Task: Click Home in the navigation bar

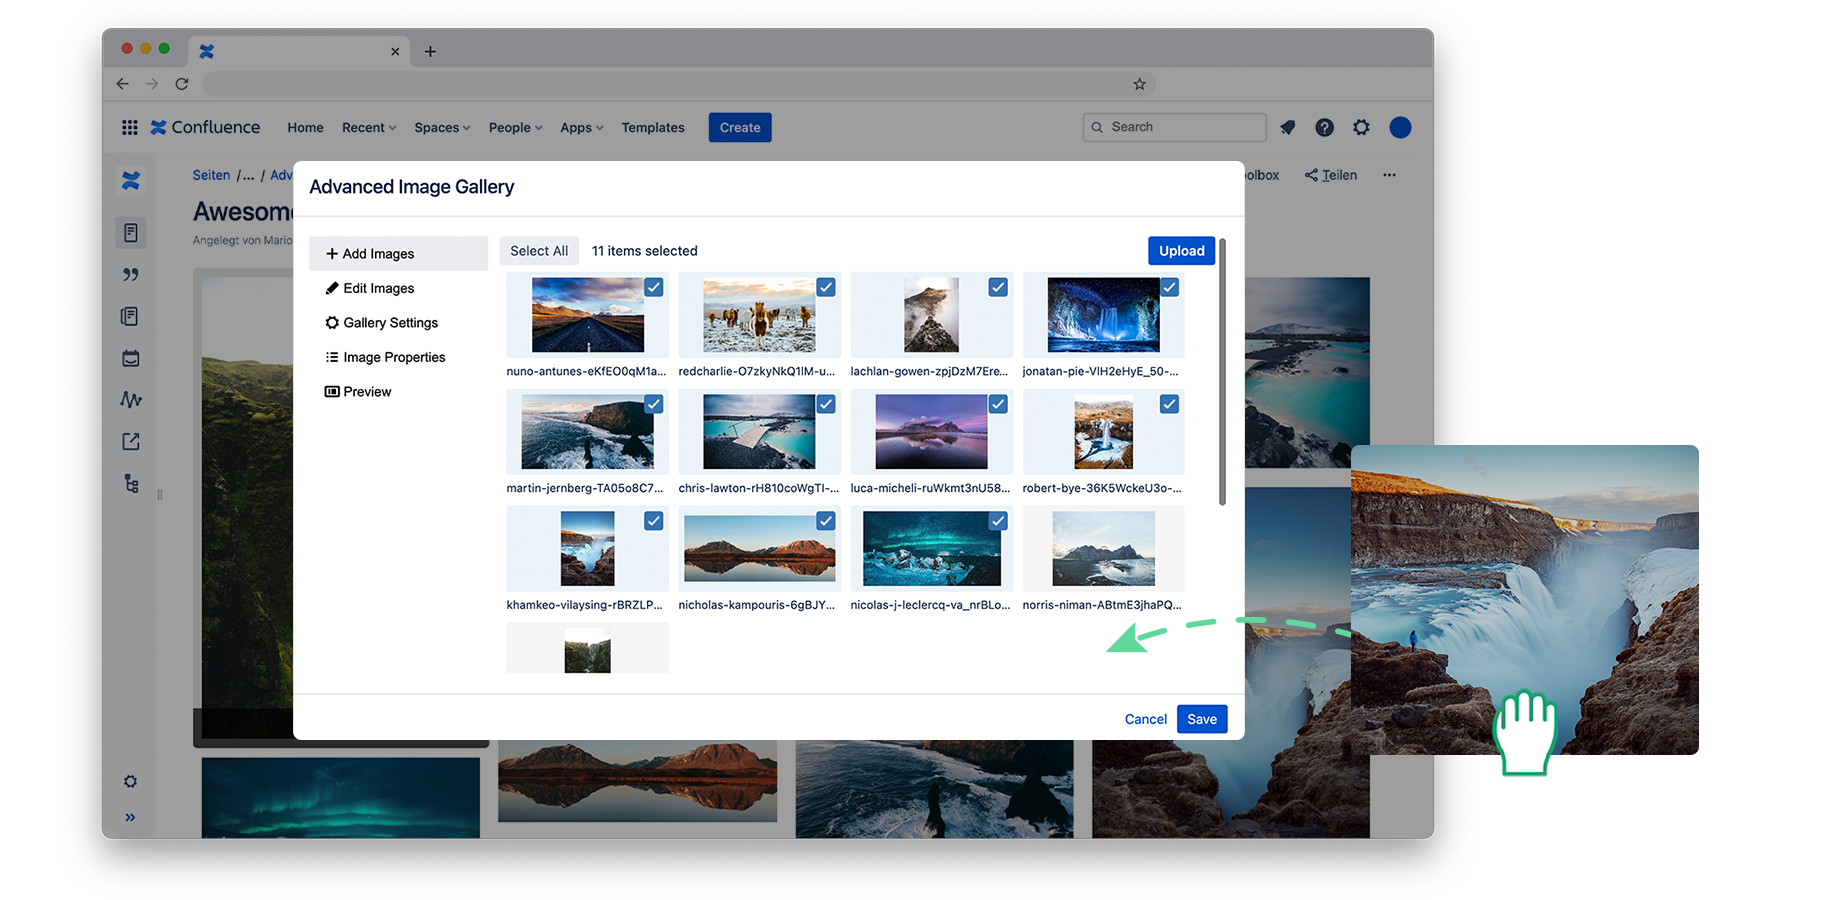Action: [305, 127]
